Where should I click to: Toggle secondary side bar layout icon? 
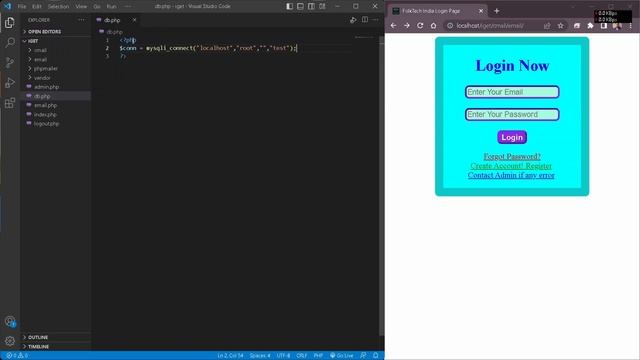tap(311, 6)
